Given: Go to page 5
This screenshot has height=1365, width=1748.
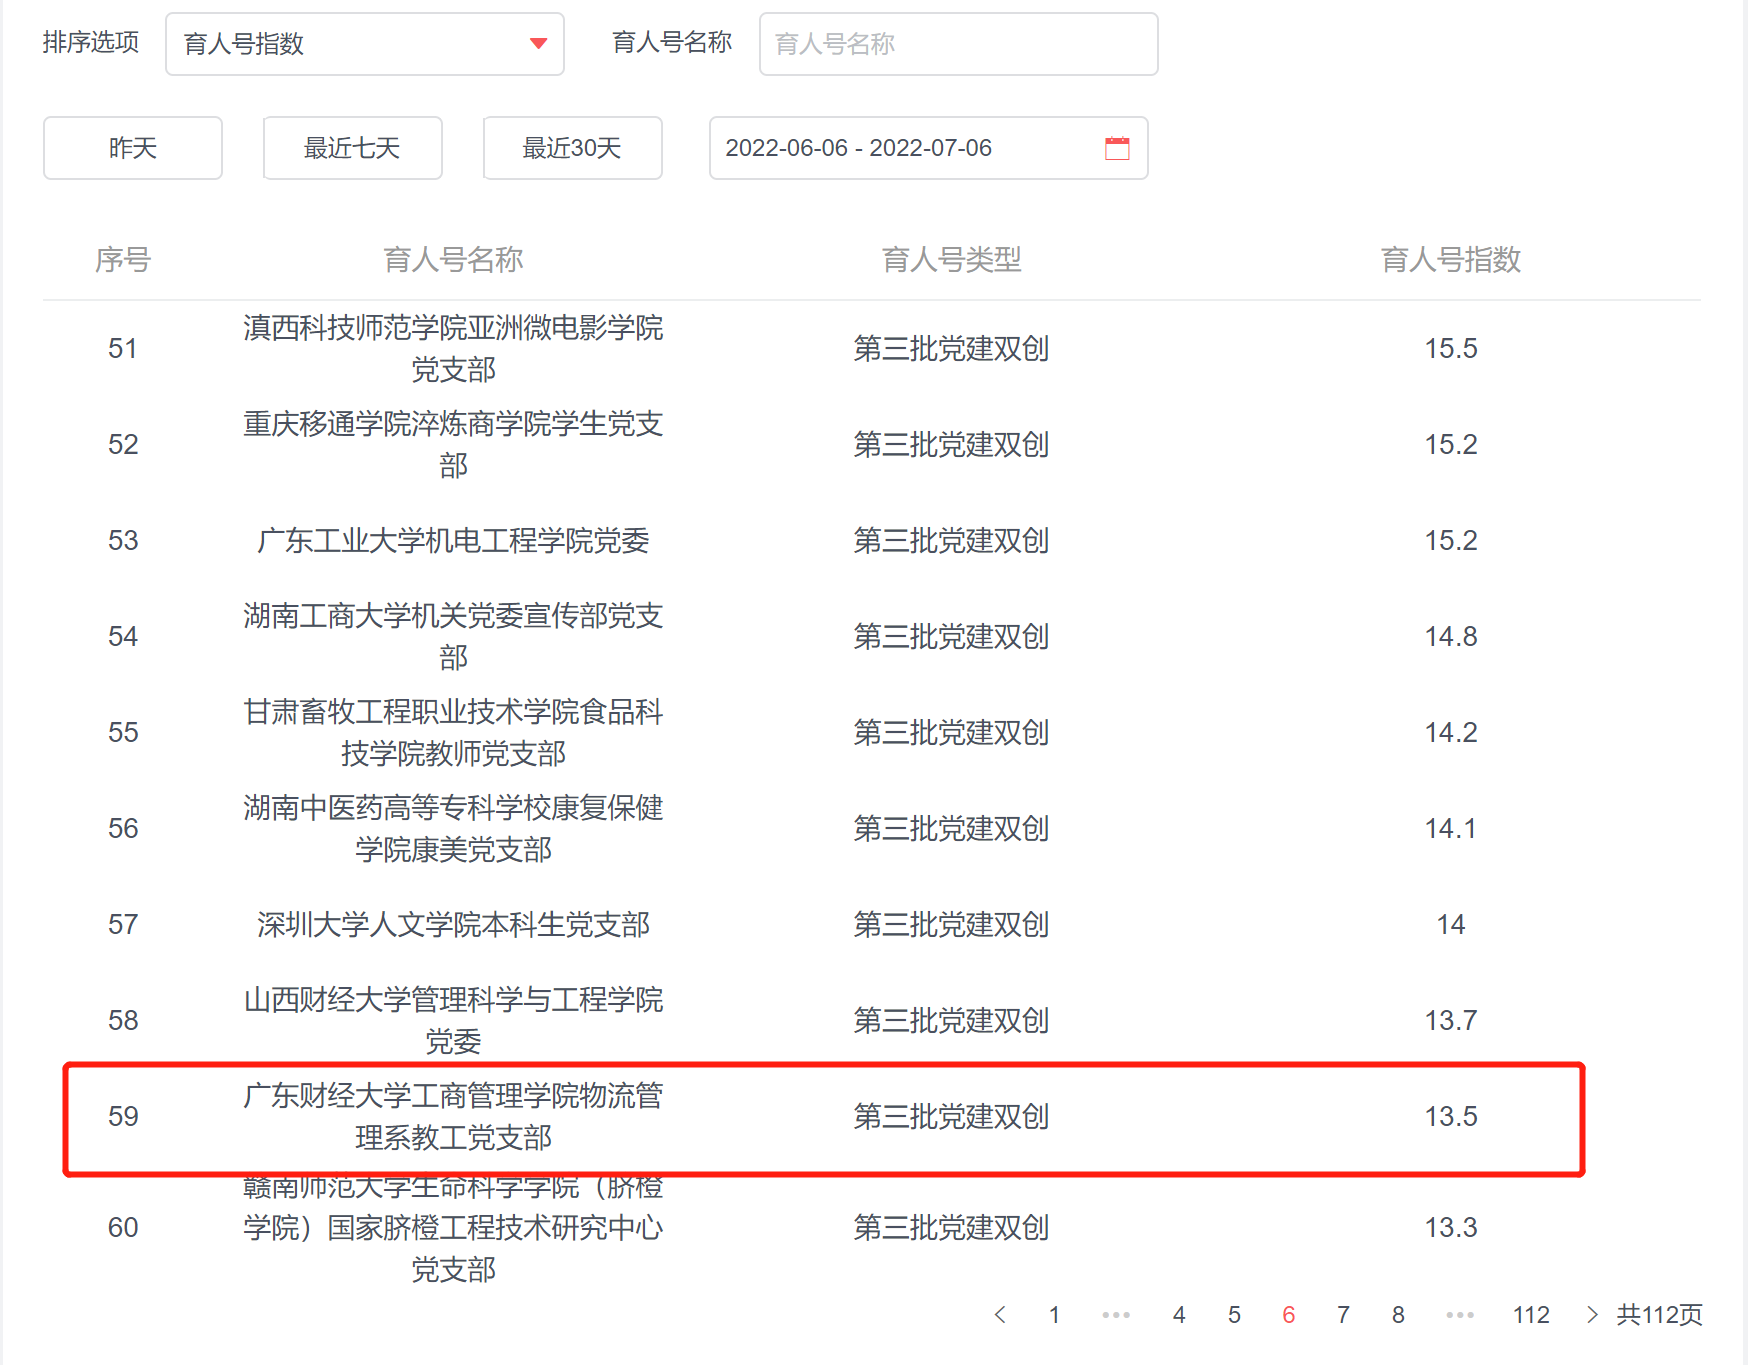Looking at the screenshot, I should click(x=1234, y=1314).
